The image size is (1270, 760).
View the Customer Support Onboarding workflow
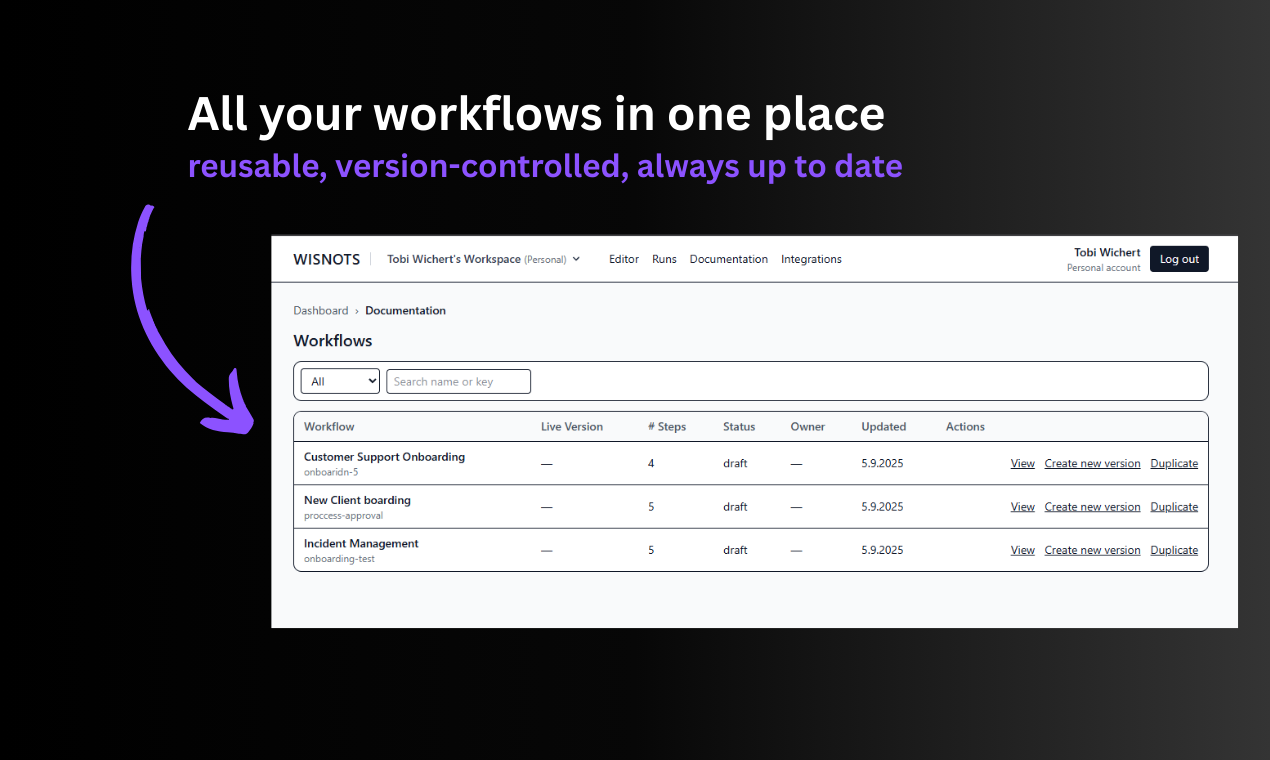coord(1022,464)
